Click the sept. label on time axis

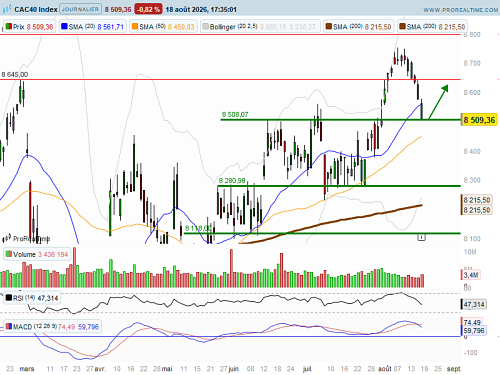pos(454,369)
